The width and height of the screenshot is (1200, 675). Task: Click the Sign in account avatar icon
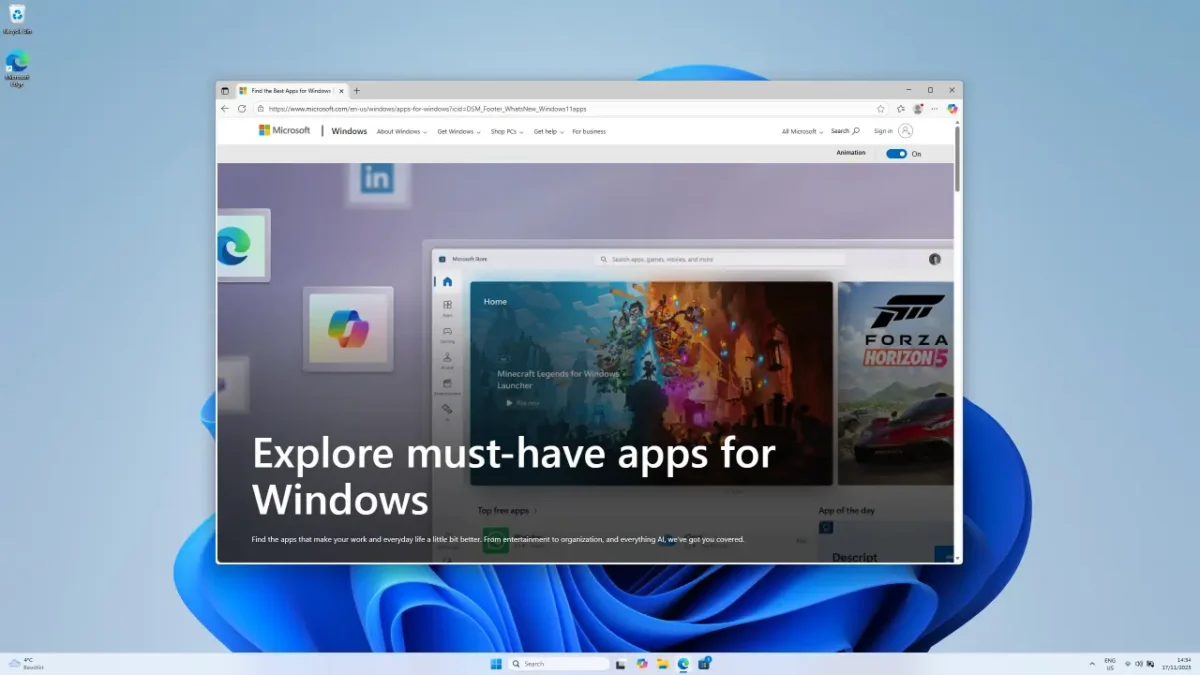click(905, 131)
